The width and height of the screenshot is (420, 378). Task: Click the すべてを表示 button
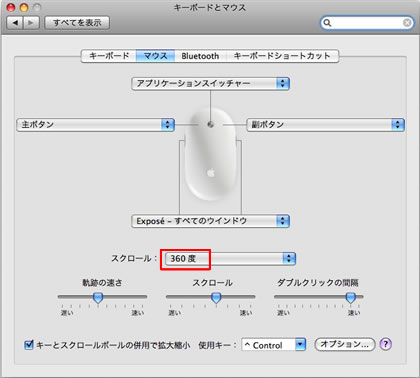77,23
